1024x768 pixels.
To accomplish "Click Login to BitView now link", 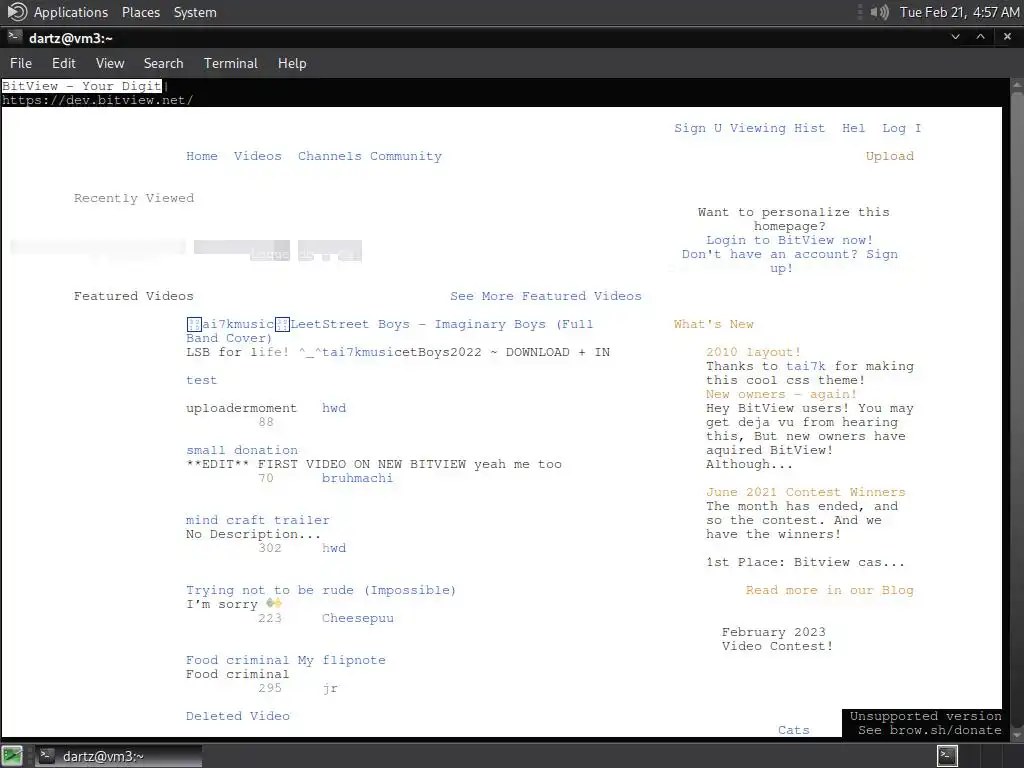I will click(x=790, y=240).
